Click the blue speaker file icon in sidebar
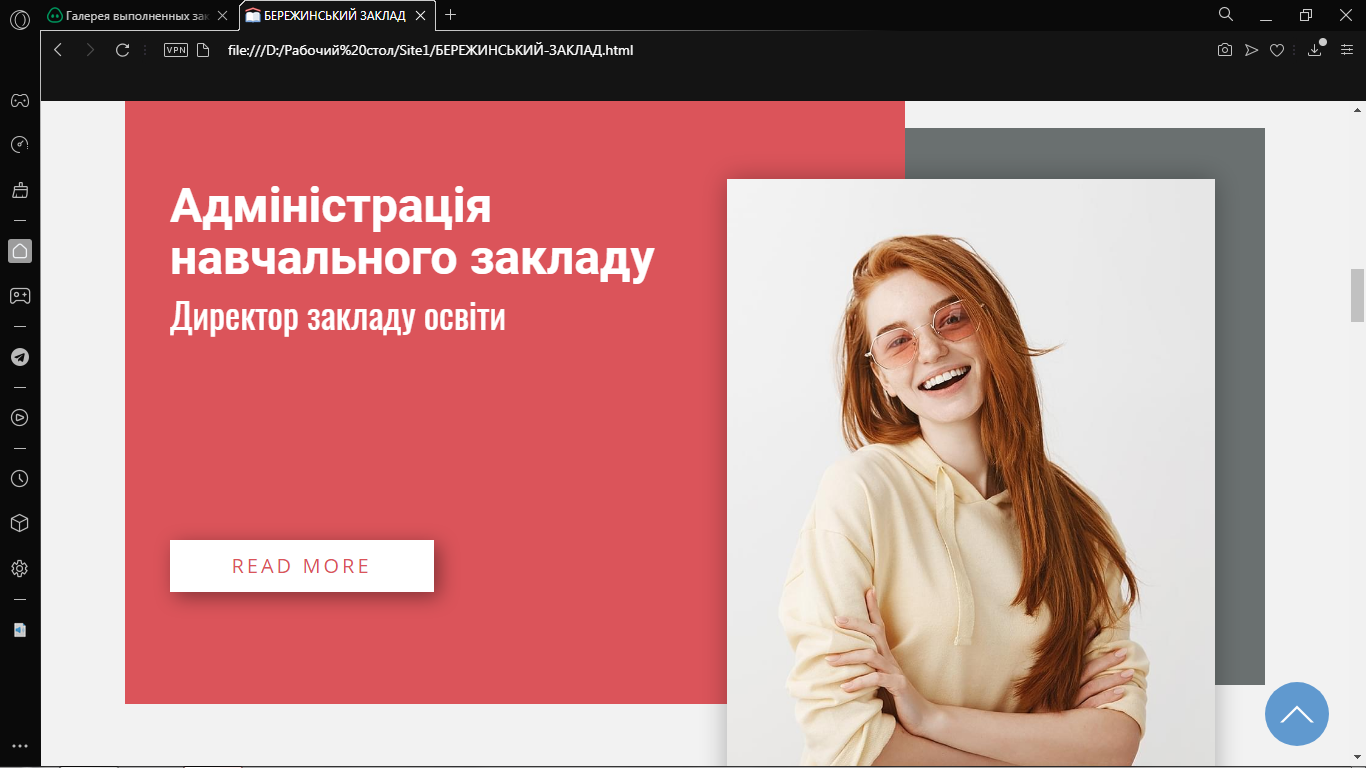Screen dimensions: 1366x768 tap(19, 630)
